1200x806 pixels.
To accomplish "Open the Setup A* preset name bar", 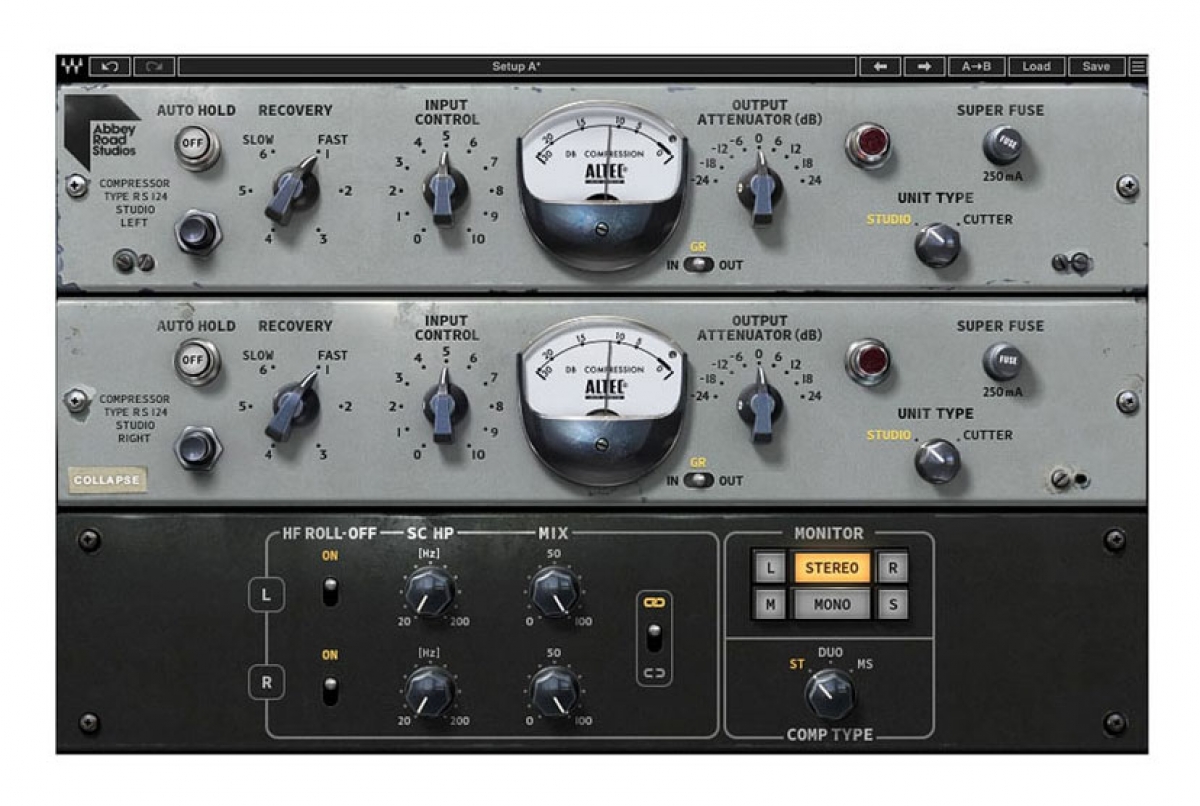I will 516,67.
